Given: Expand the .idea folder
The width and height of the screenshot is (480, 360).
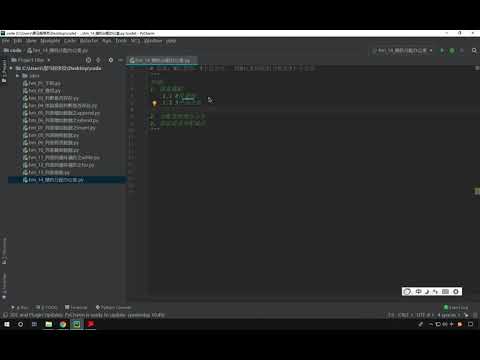Looking at the screenshot, I should pyautogui.click(x=18, y=76).
